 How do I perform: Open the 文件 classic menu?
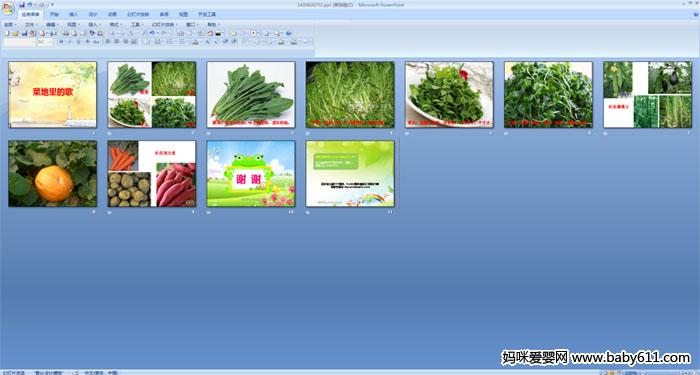click(31, 25)
